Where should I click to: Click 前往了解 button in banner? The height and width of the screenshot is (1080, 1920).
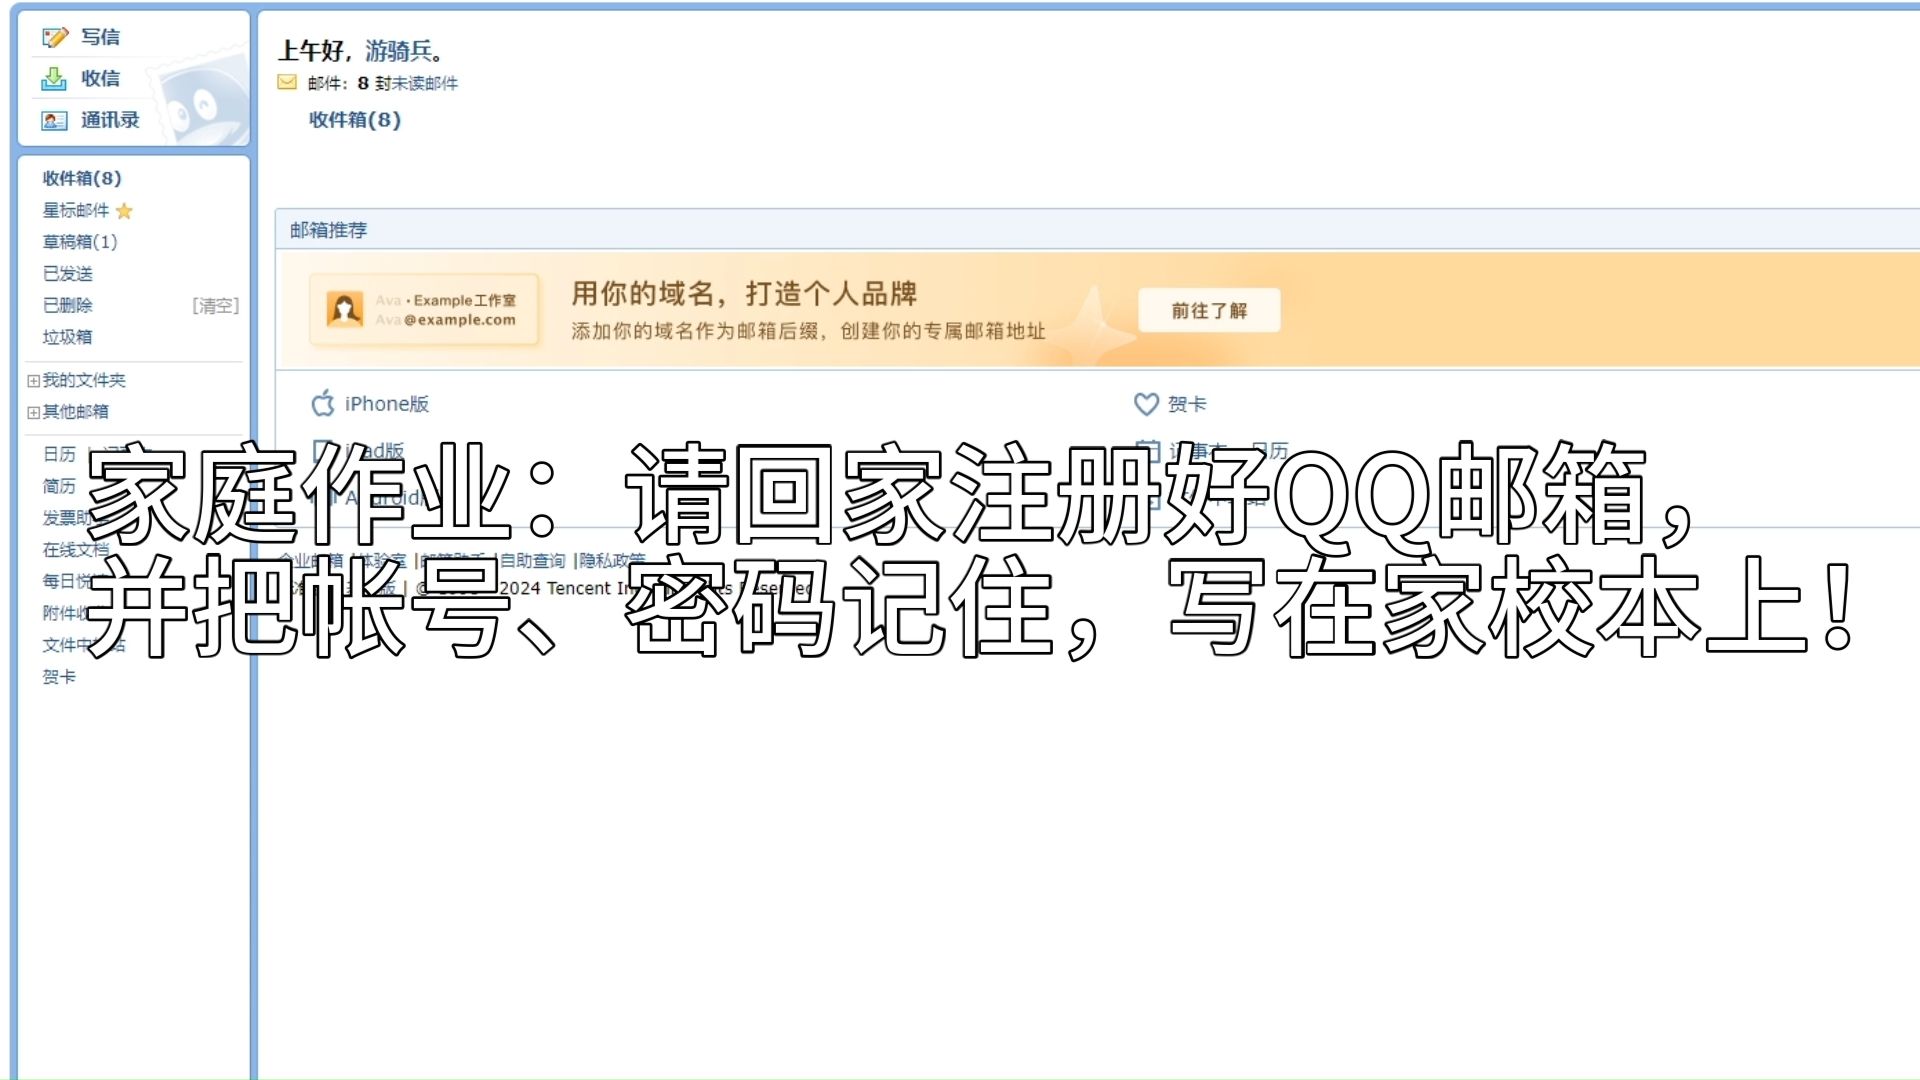click(1209, 311)
